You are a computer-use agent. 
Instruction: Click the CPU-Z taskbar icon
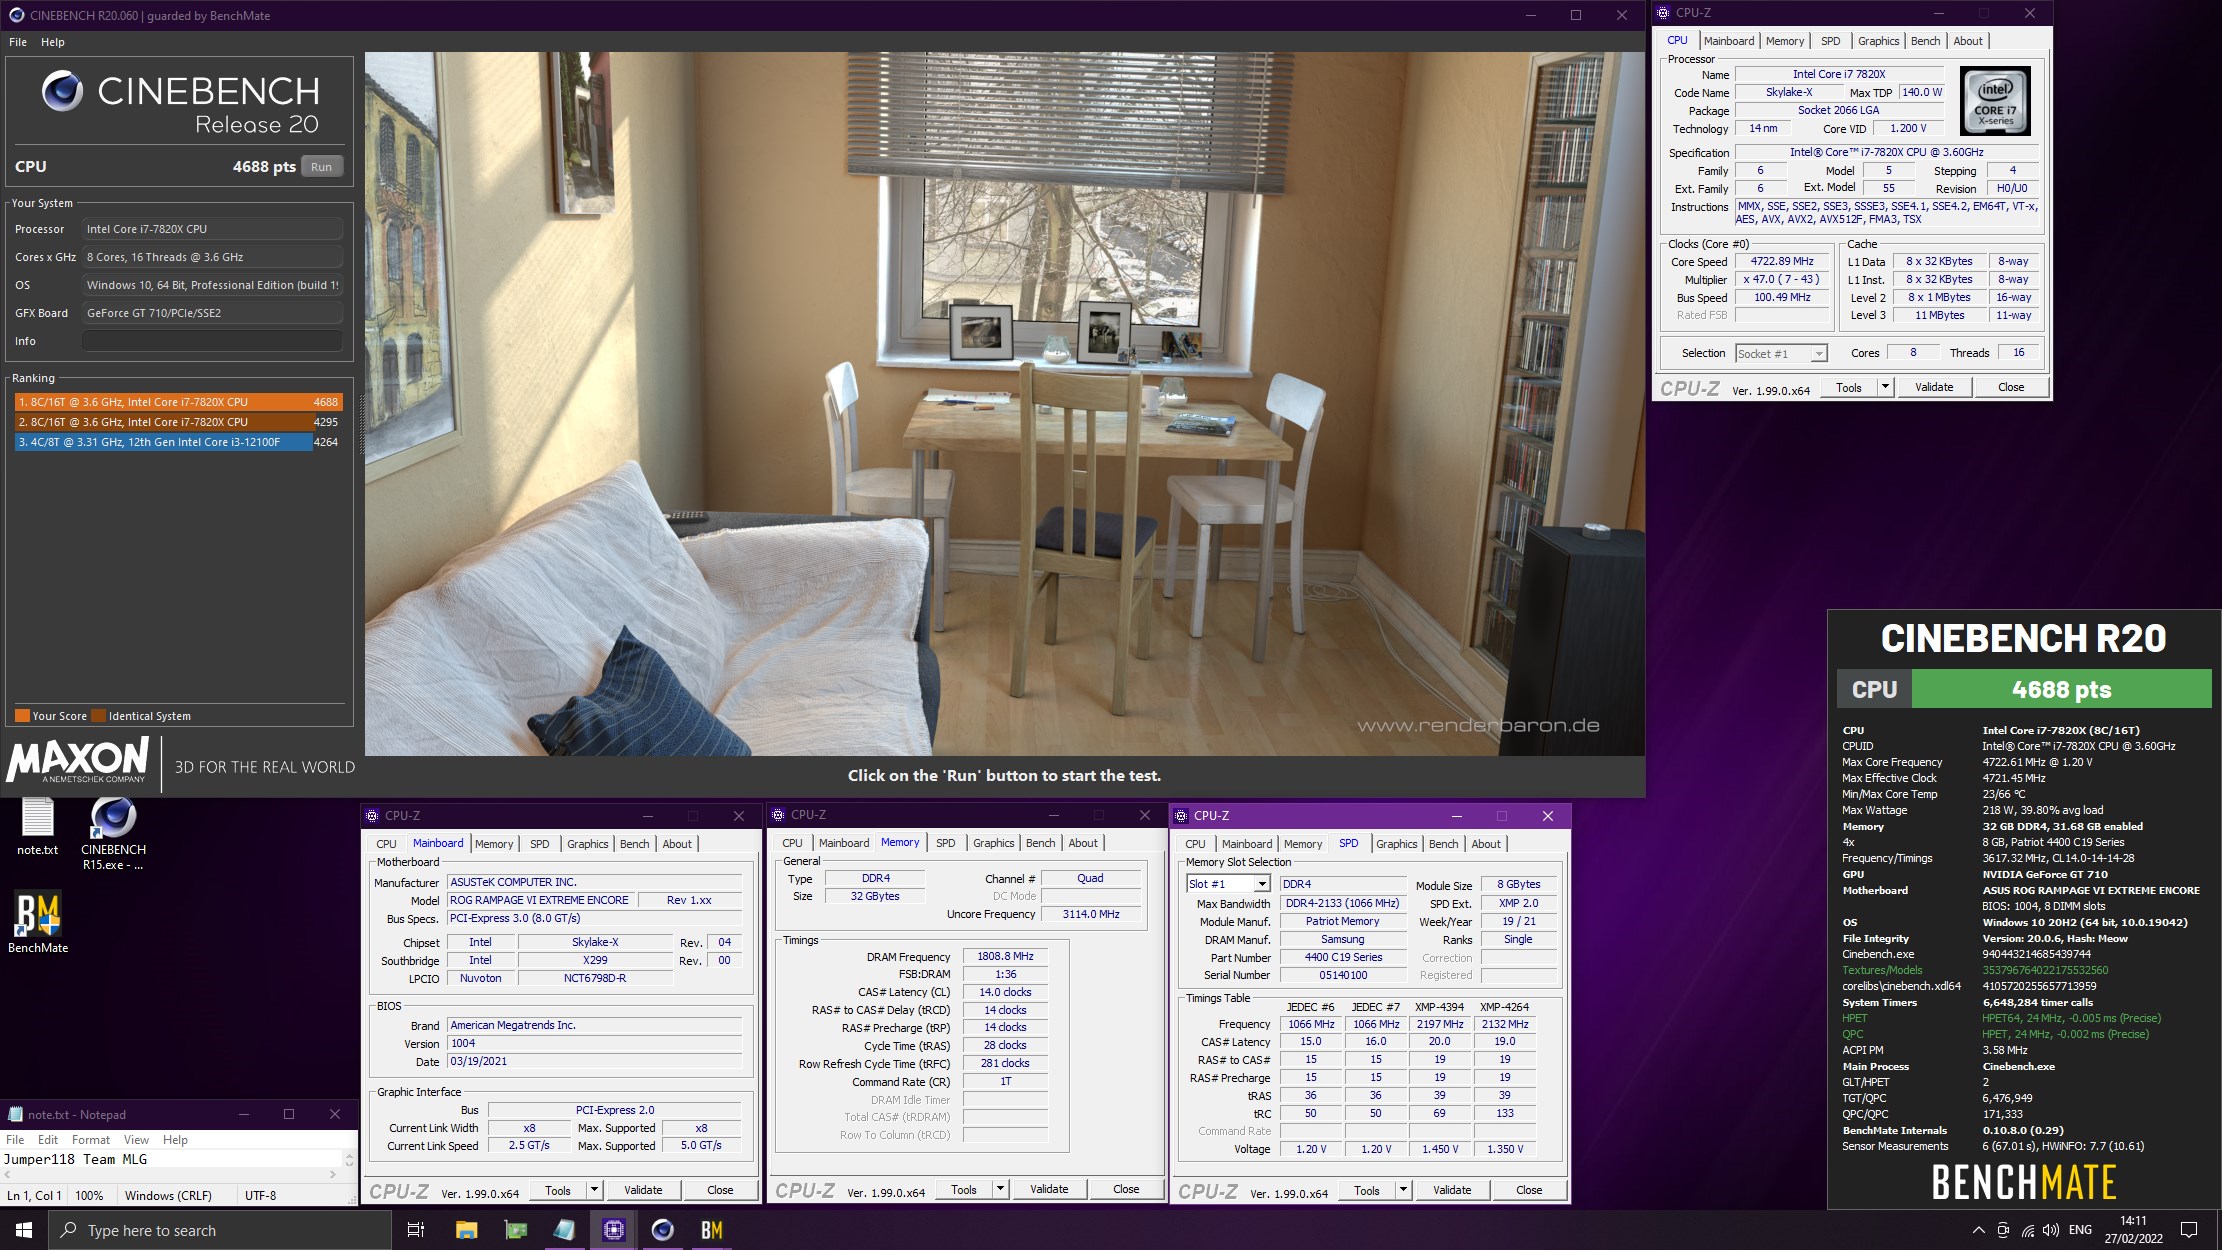[x=614, y=1230]
